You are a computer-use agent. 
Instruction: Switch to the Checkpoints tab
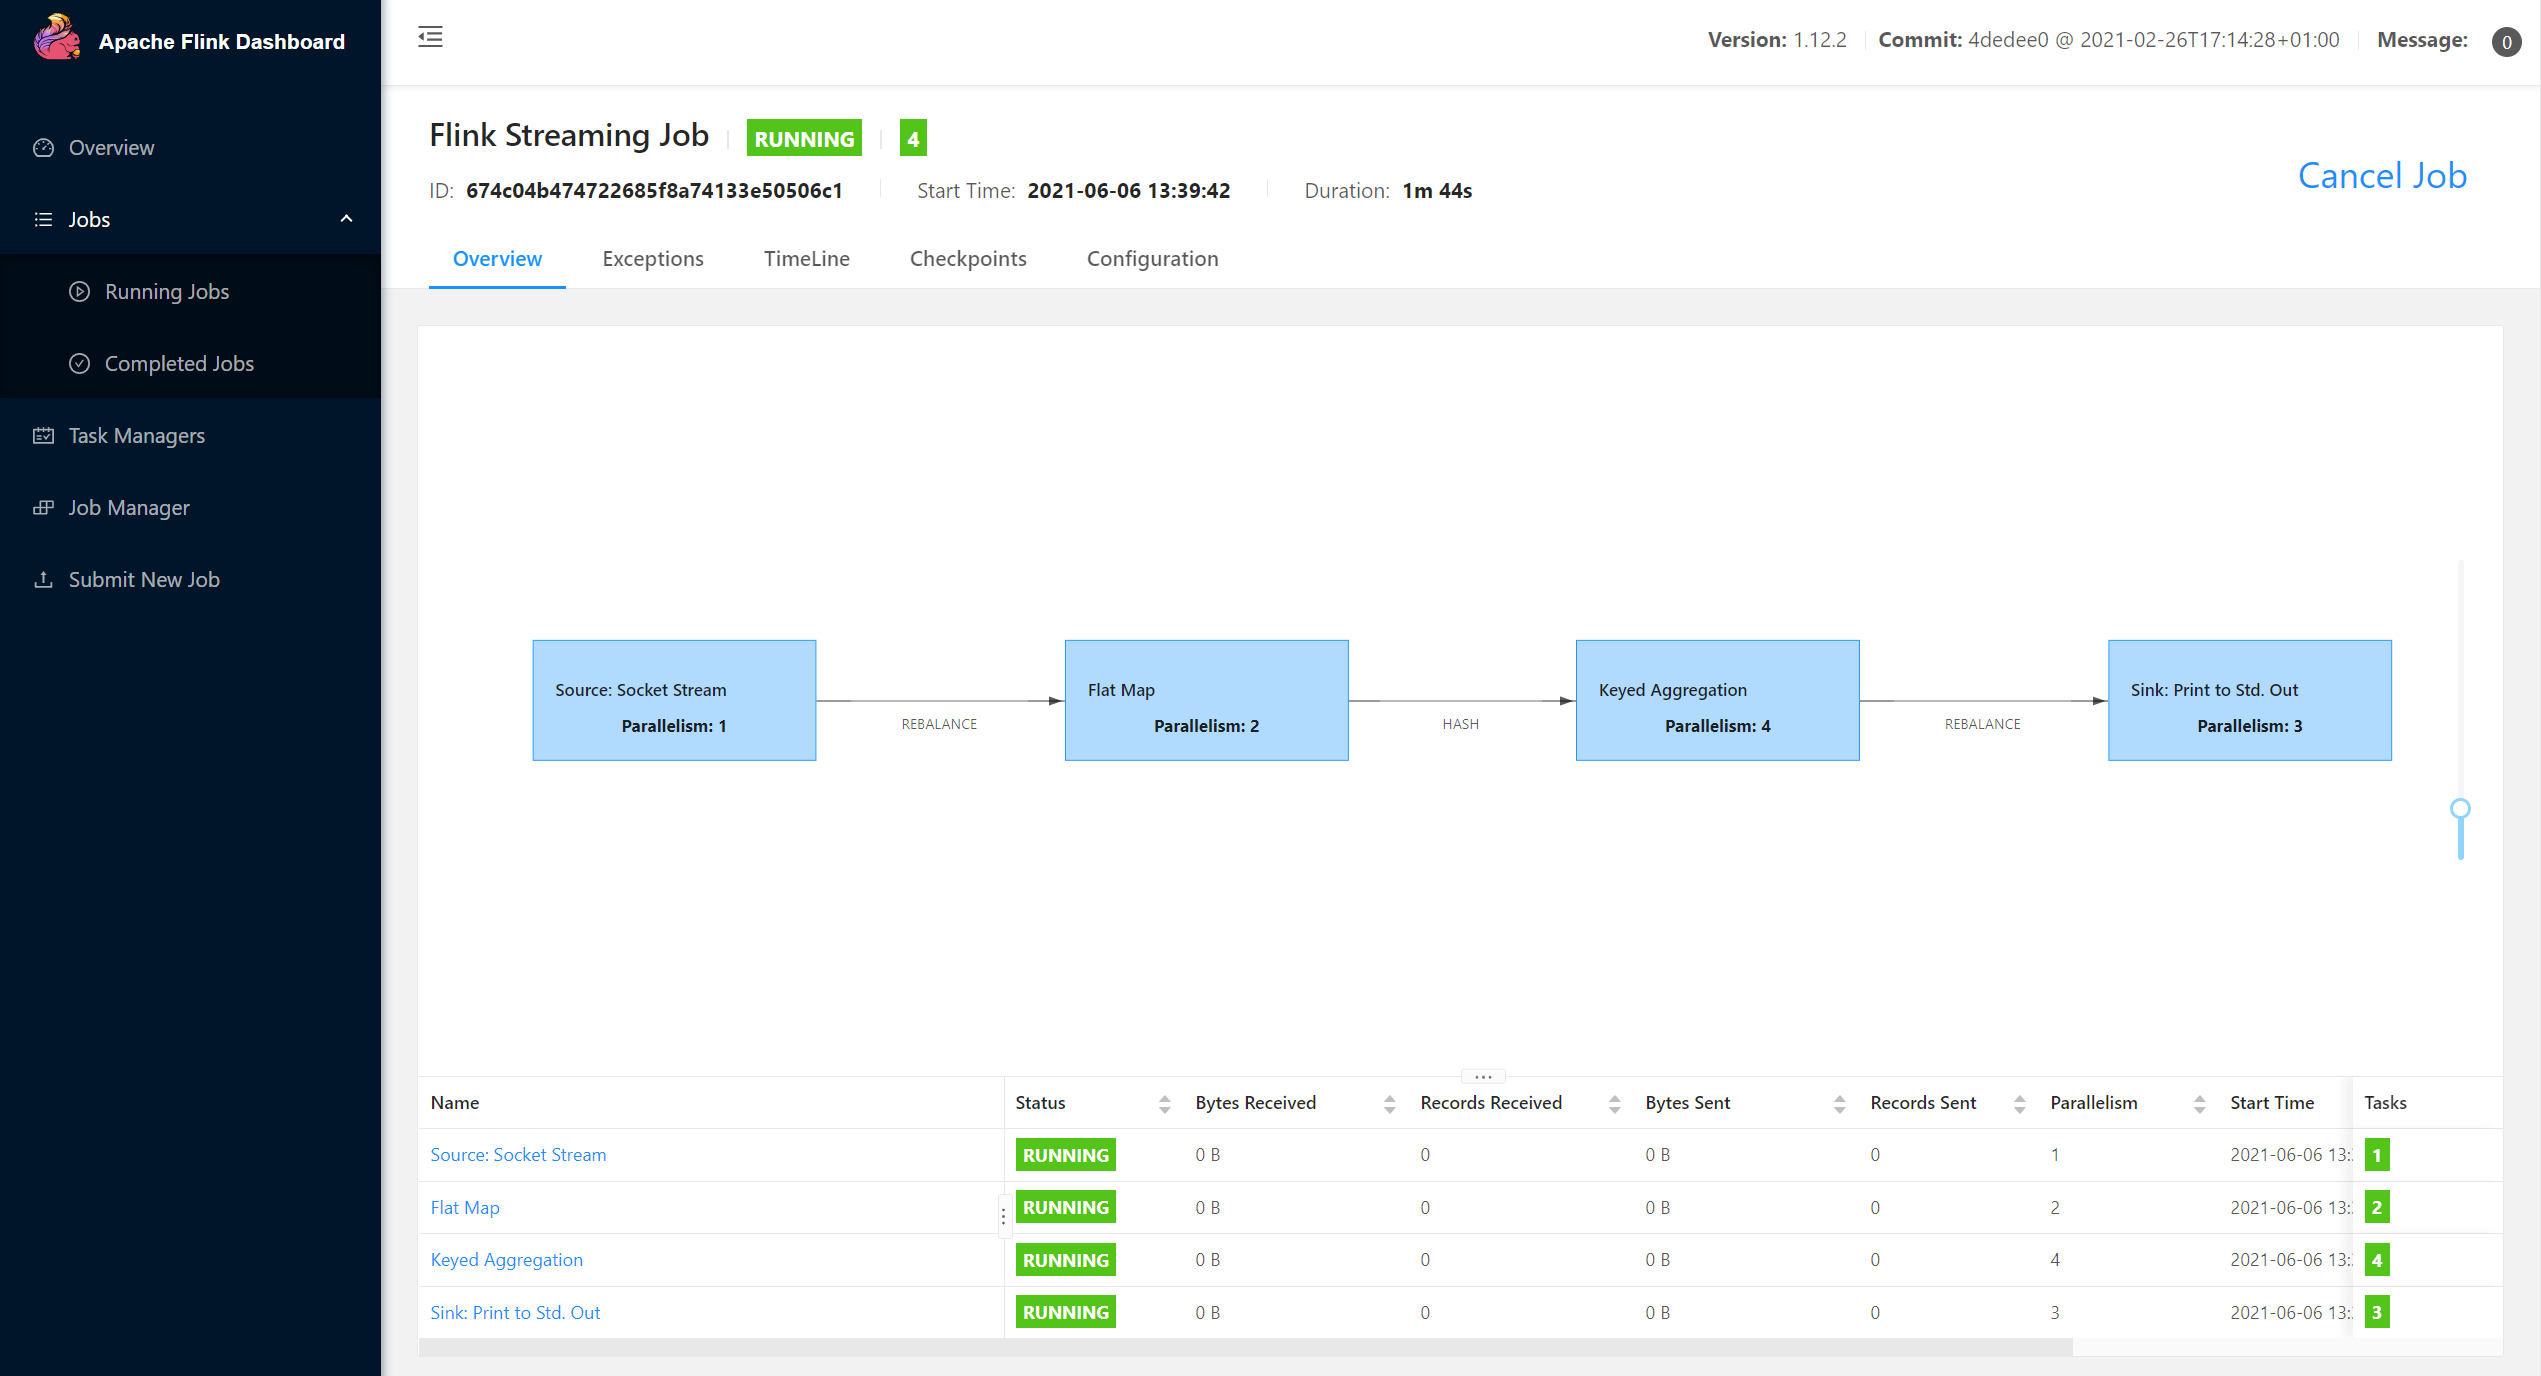pos(967,259)
